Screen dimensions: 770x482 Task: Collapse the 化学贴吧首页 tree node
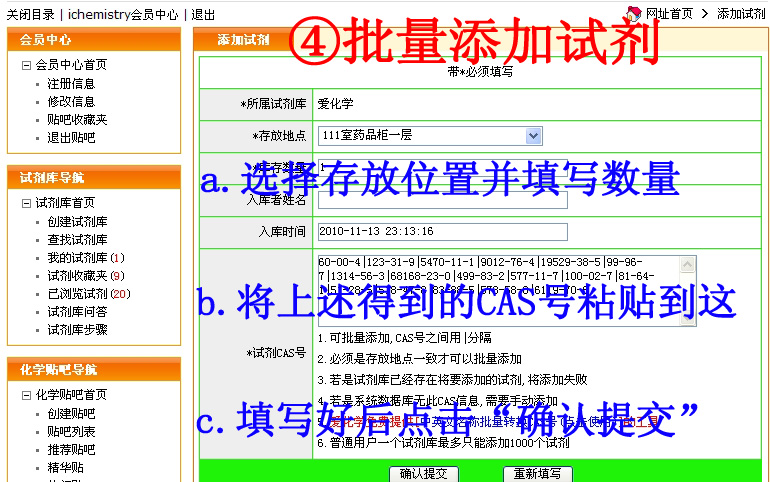click(26, 395)
